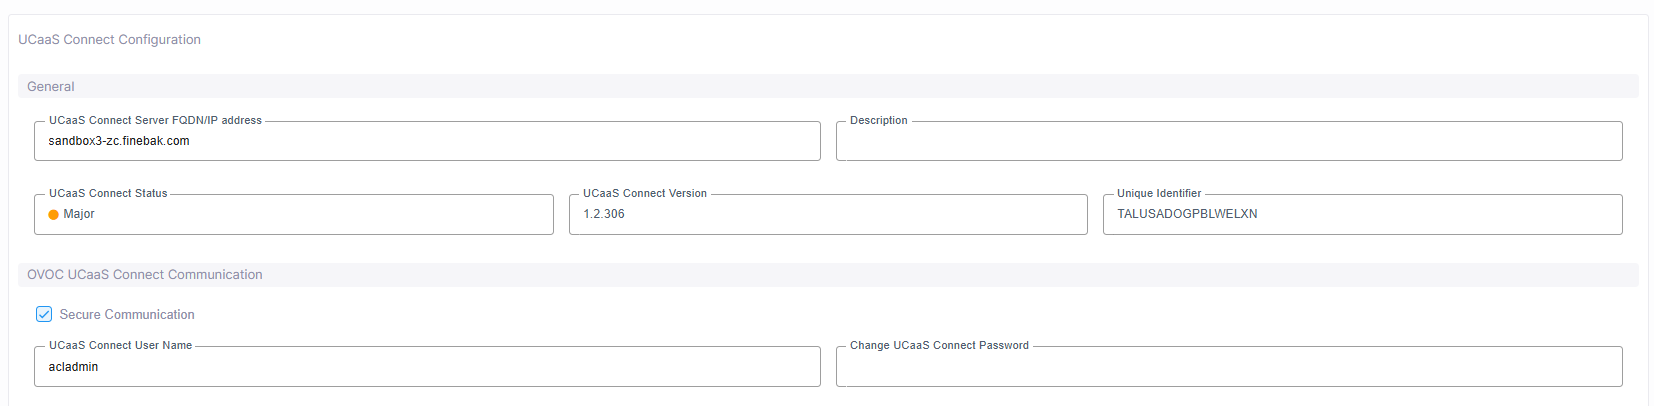The width and height of the screenshot is (1654, 406).
Task: Click the acladmin user name value
Action: 73,367
